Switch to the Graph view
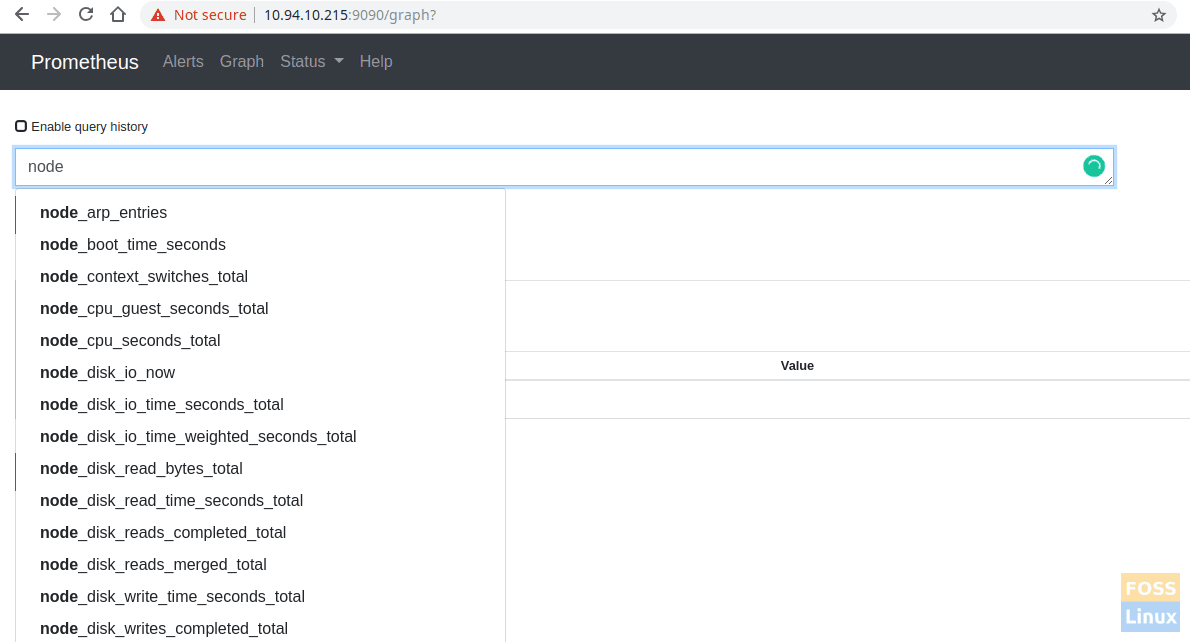Image resolution: width=1190 pixels, height=642 pixels. pos(241,61)
